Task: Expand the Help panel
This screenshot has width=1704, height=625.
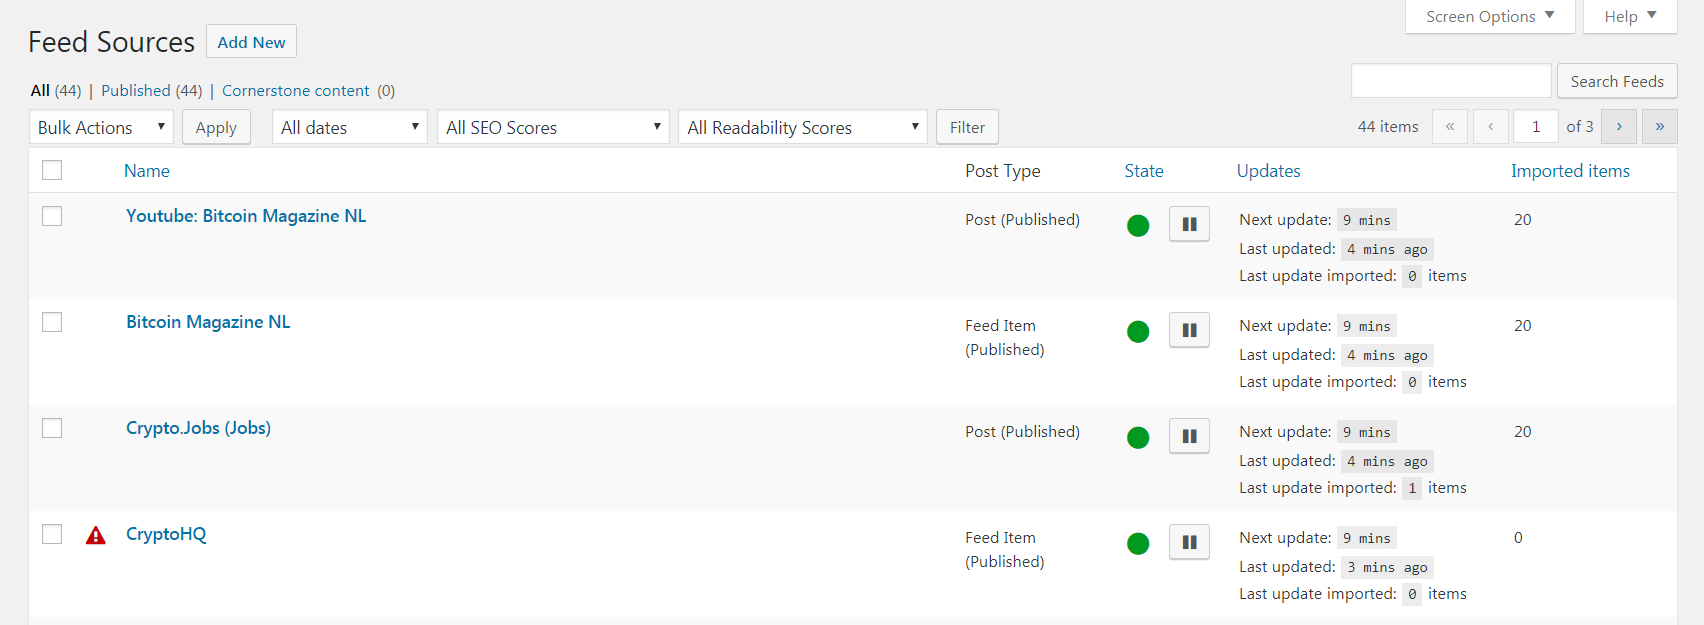Action: pyautogui.click(x=1630, y=16)
